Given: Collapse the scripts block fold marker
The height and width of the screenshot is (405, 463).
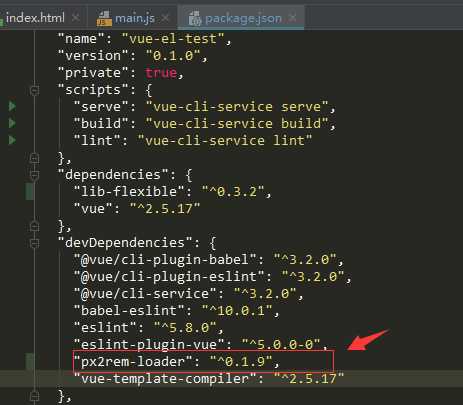Looking at the screenshot, I should tap(34, 90).
